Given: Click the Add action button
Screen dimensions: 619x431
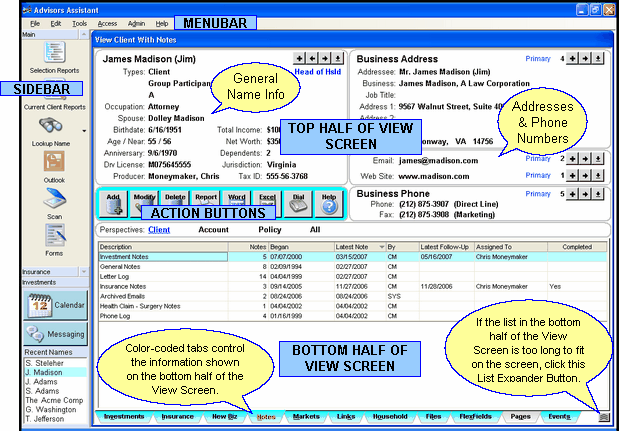Looking at the screenshot, I should coord(113,204).
